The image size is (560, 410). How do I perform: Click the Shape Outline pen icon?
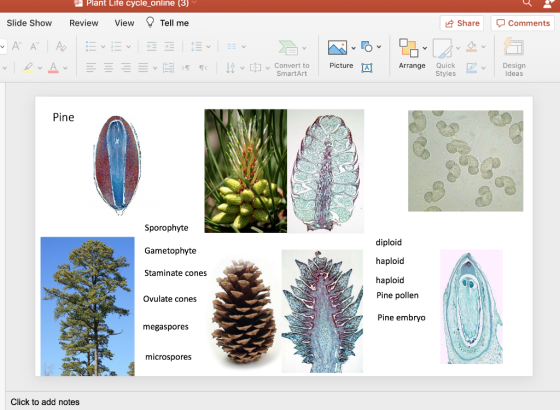[x=472, y=68]
